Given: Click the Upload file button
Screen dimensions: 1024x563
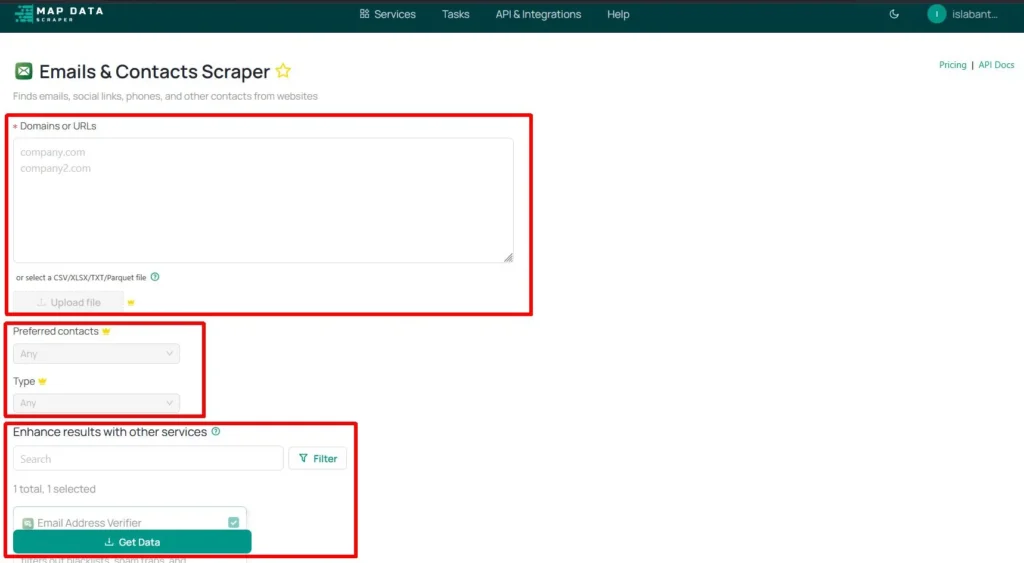Looking at the screenshot, I should pos(69,302).
